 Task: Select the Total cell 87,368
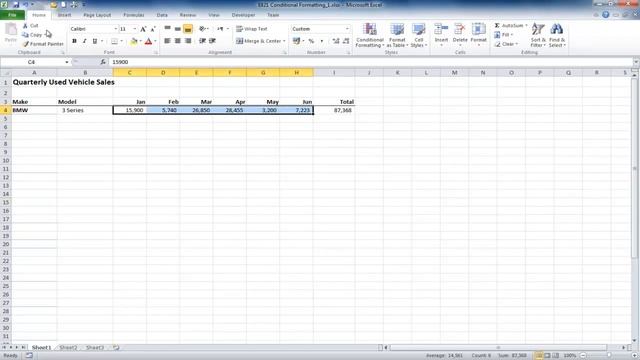[334, 110]
